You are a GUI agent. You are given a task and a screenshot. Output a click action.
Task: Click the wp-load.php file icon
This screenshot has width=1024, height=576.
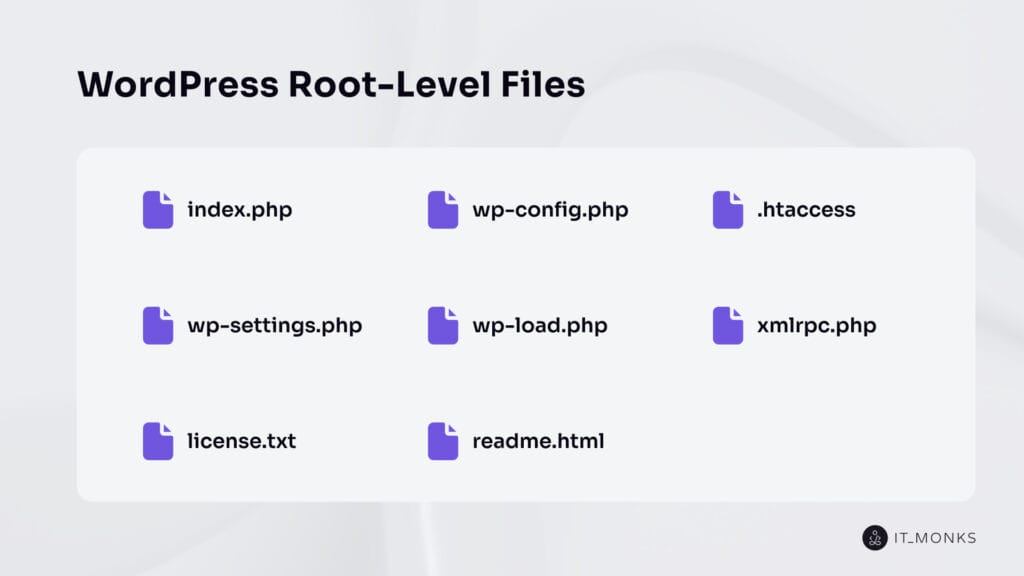pos(443,326)
